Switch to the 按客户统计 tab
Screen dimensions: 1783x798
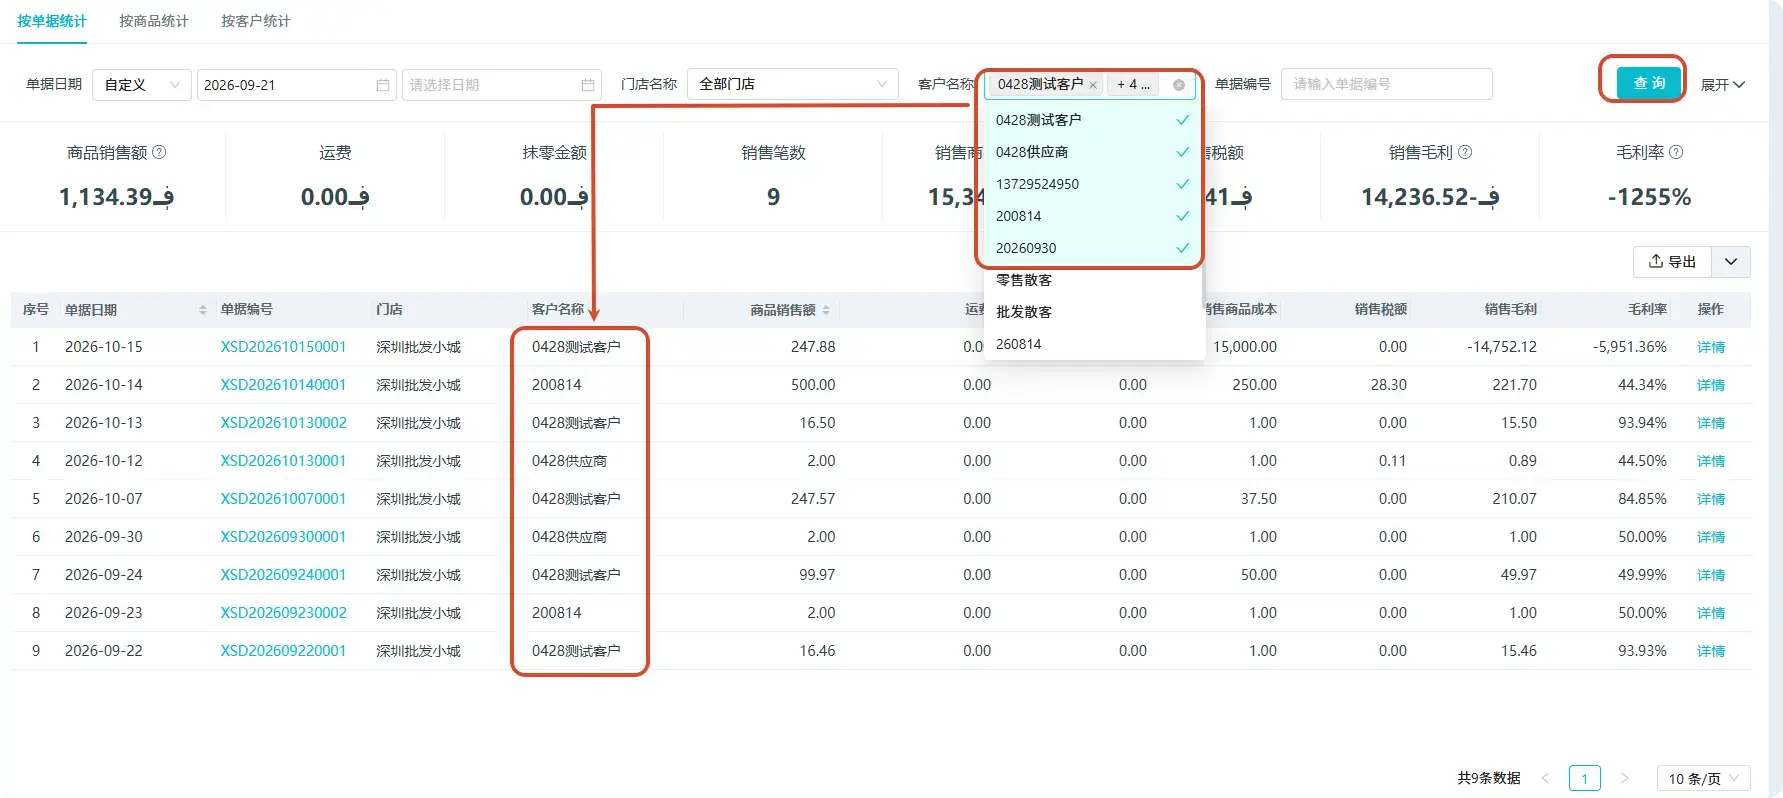256,21
